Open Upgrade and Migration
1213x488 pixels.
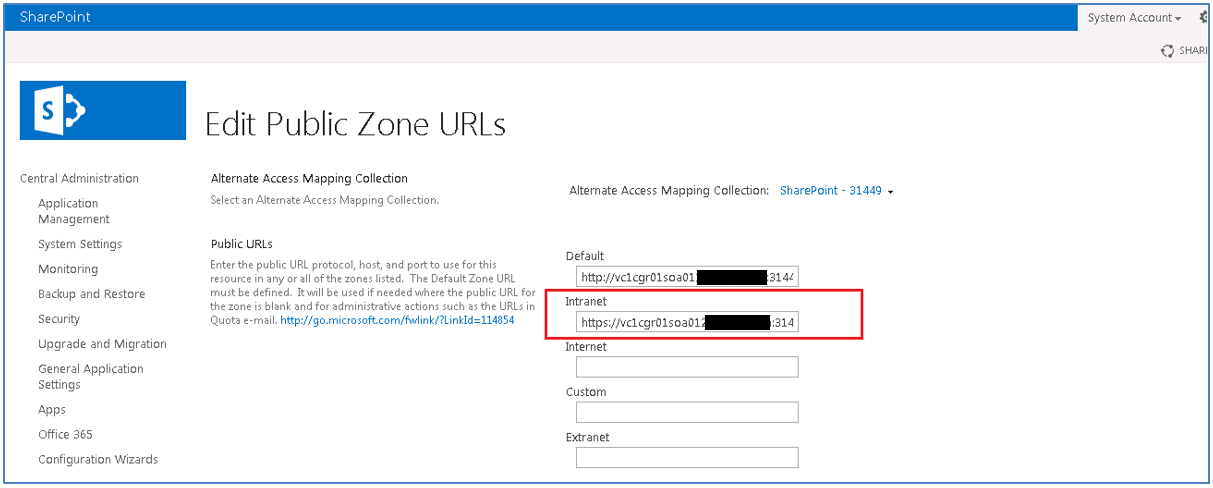(102, 344)
